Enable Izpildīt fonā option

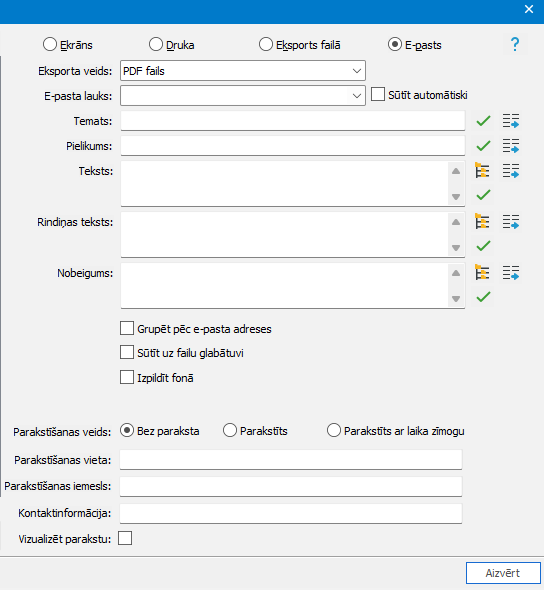(127, 377)
